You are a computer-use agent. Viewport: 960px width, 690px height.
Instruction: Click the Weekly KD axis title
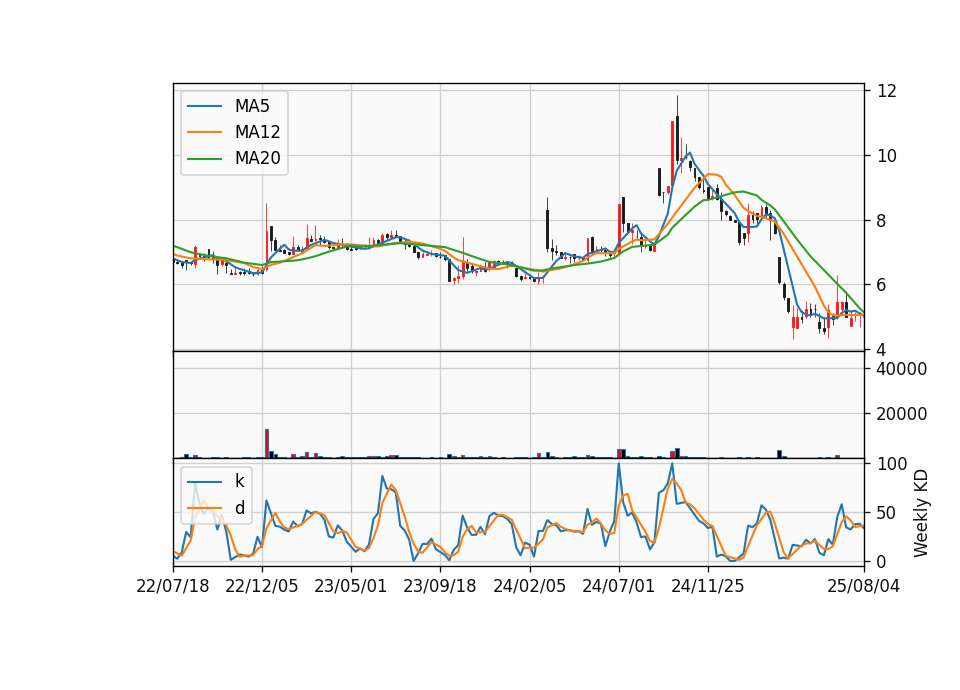pyautogui.click(x=921, y=513)
